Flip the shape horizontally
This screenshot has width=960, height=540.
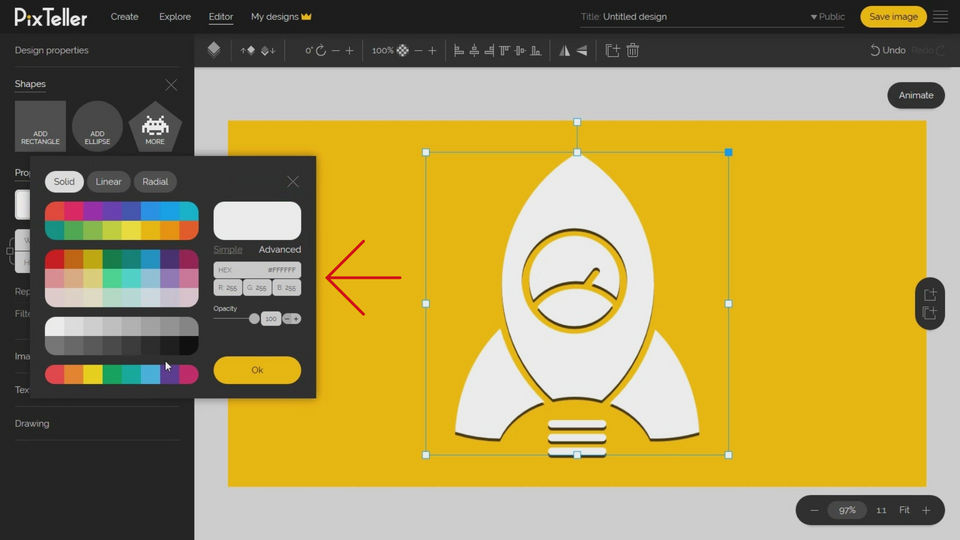click(x=564, y=50)
